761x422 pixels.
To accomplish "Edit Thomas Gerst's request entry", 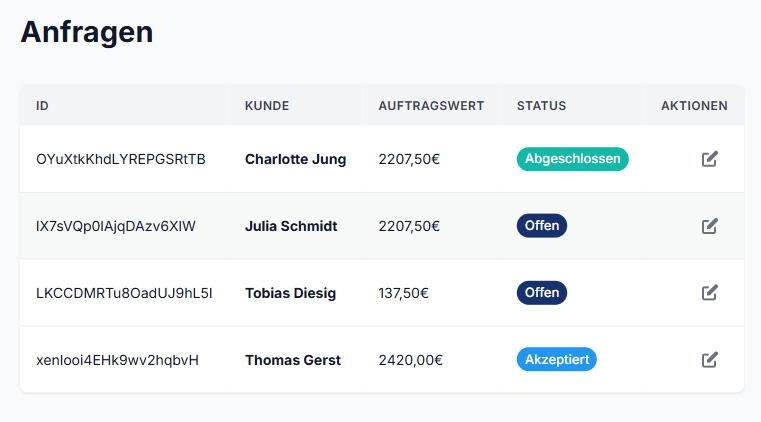I will [x=710, y=360].
